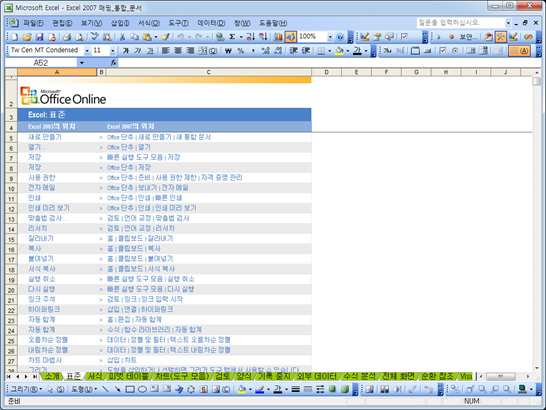This screenshot has width=546, height=410.
Task: Print using the printer icon
Action: pos(67,37)
